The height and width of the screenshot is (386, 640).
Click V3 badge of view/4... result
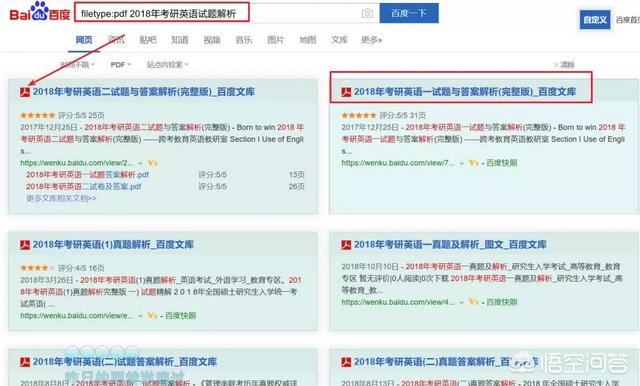coord(473,302)
